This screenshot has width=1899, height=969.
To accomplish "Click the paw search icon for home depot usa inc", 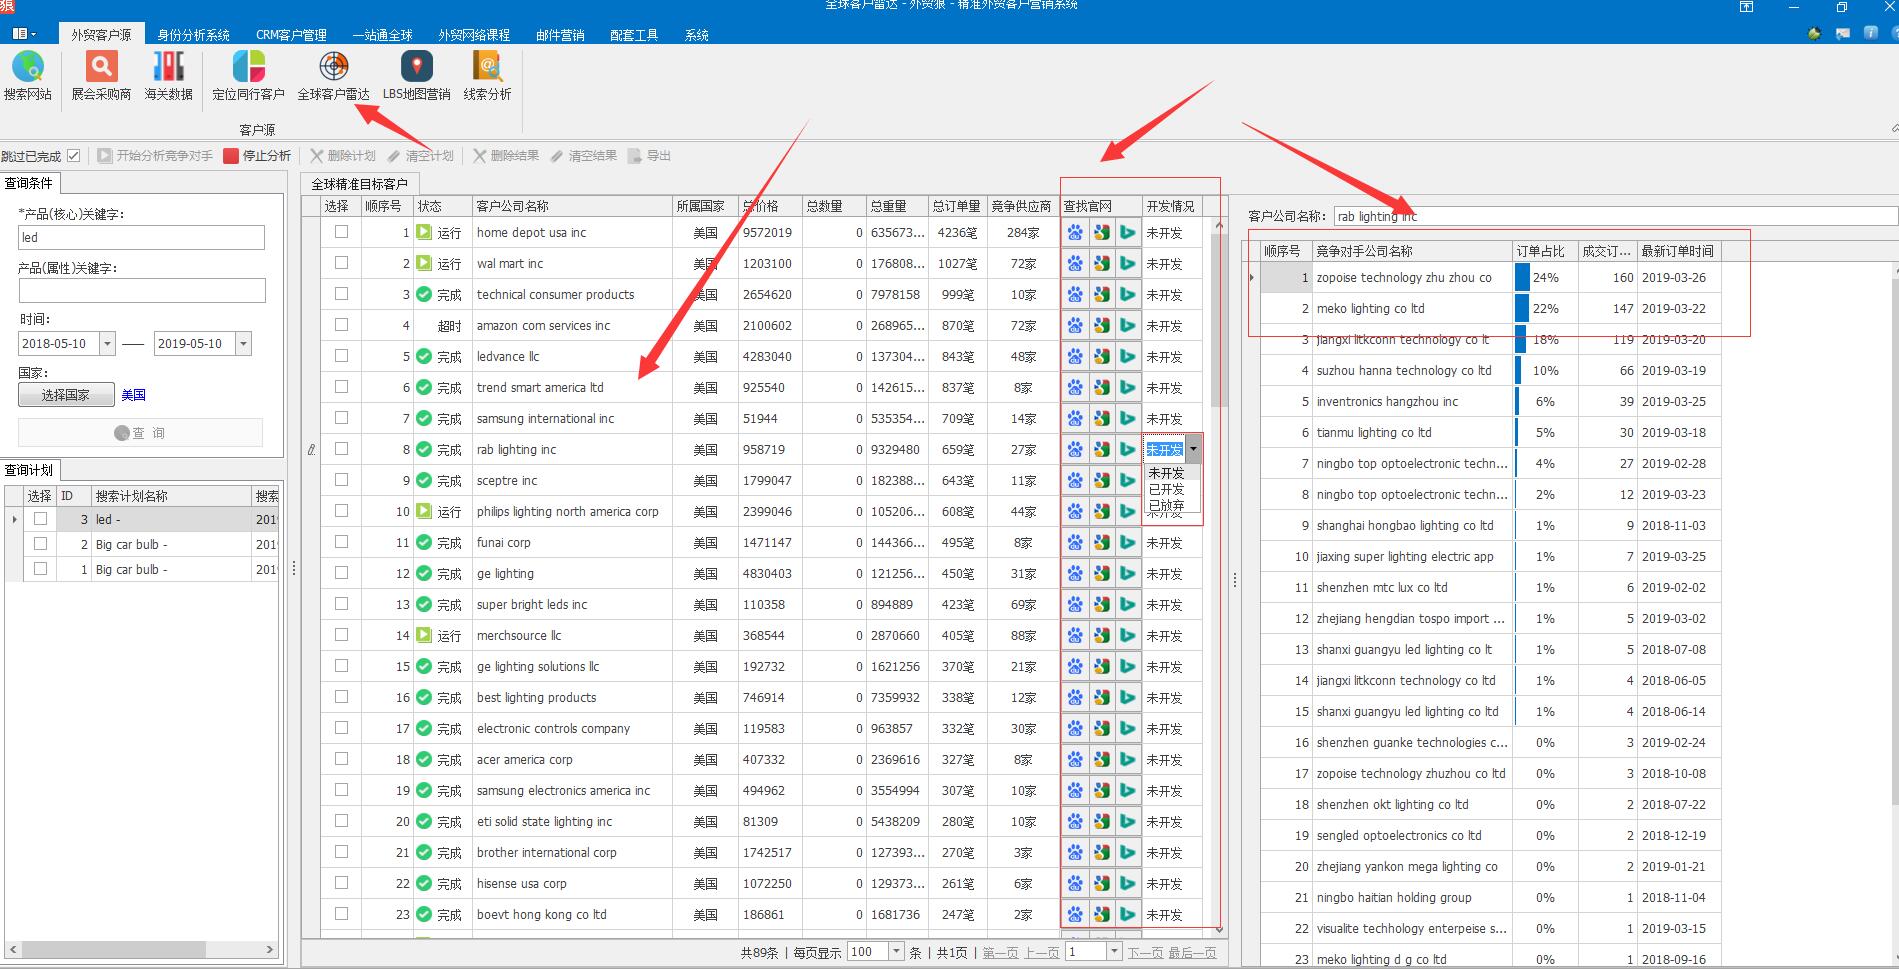I will 1075,233.
